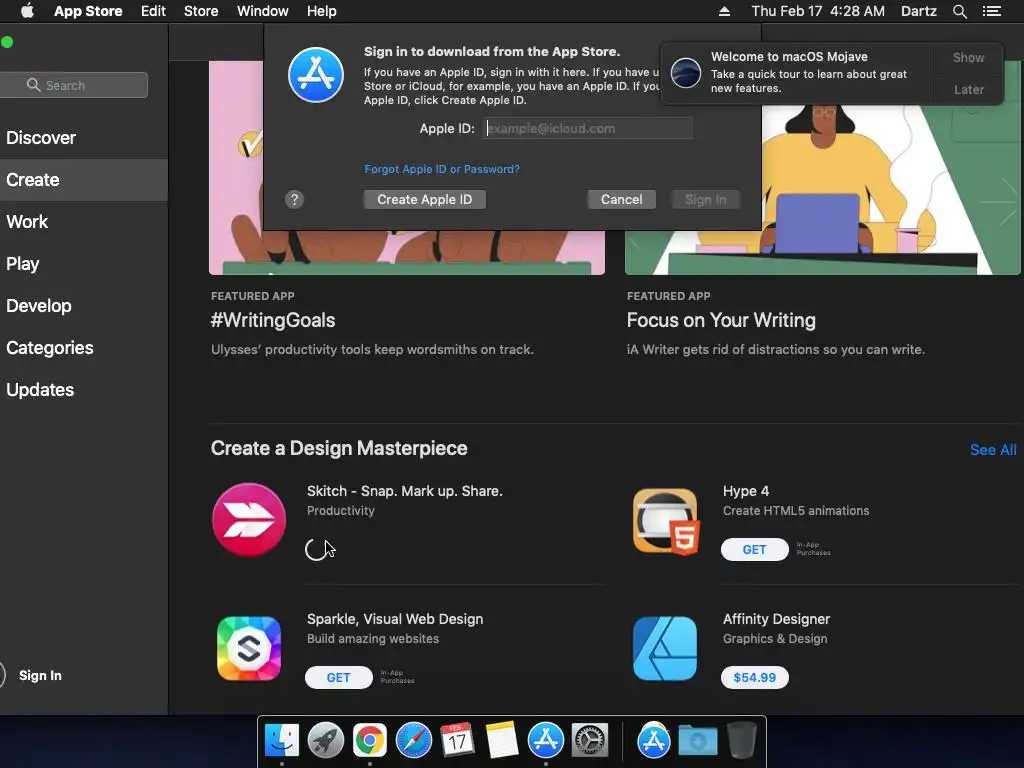The width and height of the screenshot is (1024, 768).
Task: Select Categories in the sidebar
Action: tap(50, 347)
